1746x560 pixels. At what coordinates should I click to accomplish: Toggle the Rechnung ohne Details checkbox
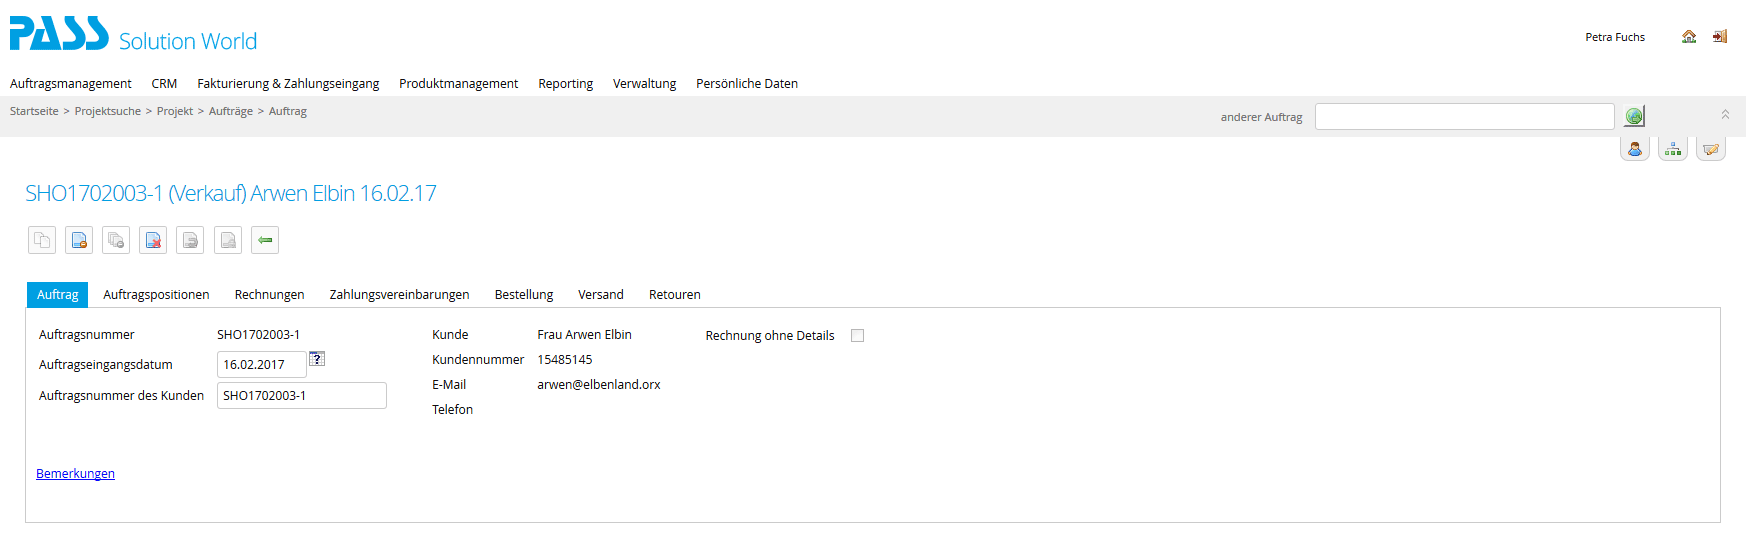click(857, 336)
